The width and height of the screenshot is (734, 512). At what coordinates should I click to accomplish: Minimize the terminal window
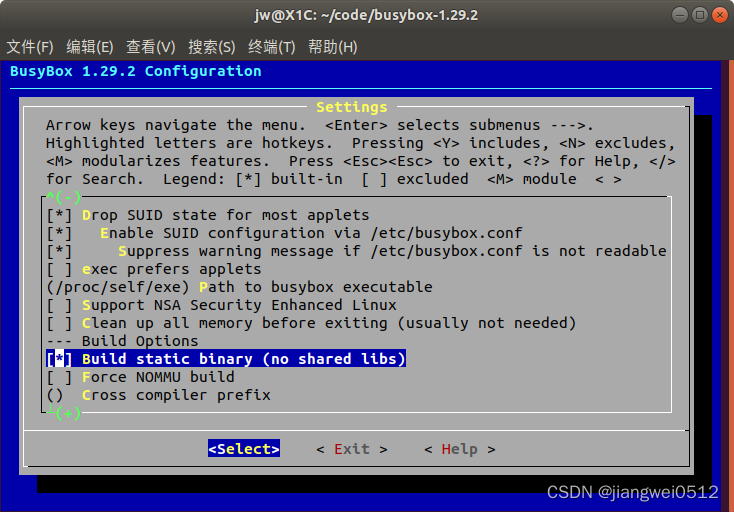pos(679,15)
